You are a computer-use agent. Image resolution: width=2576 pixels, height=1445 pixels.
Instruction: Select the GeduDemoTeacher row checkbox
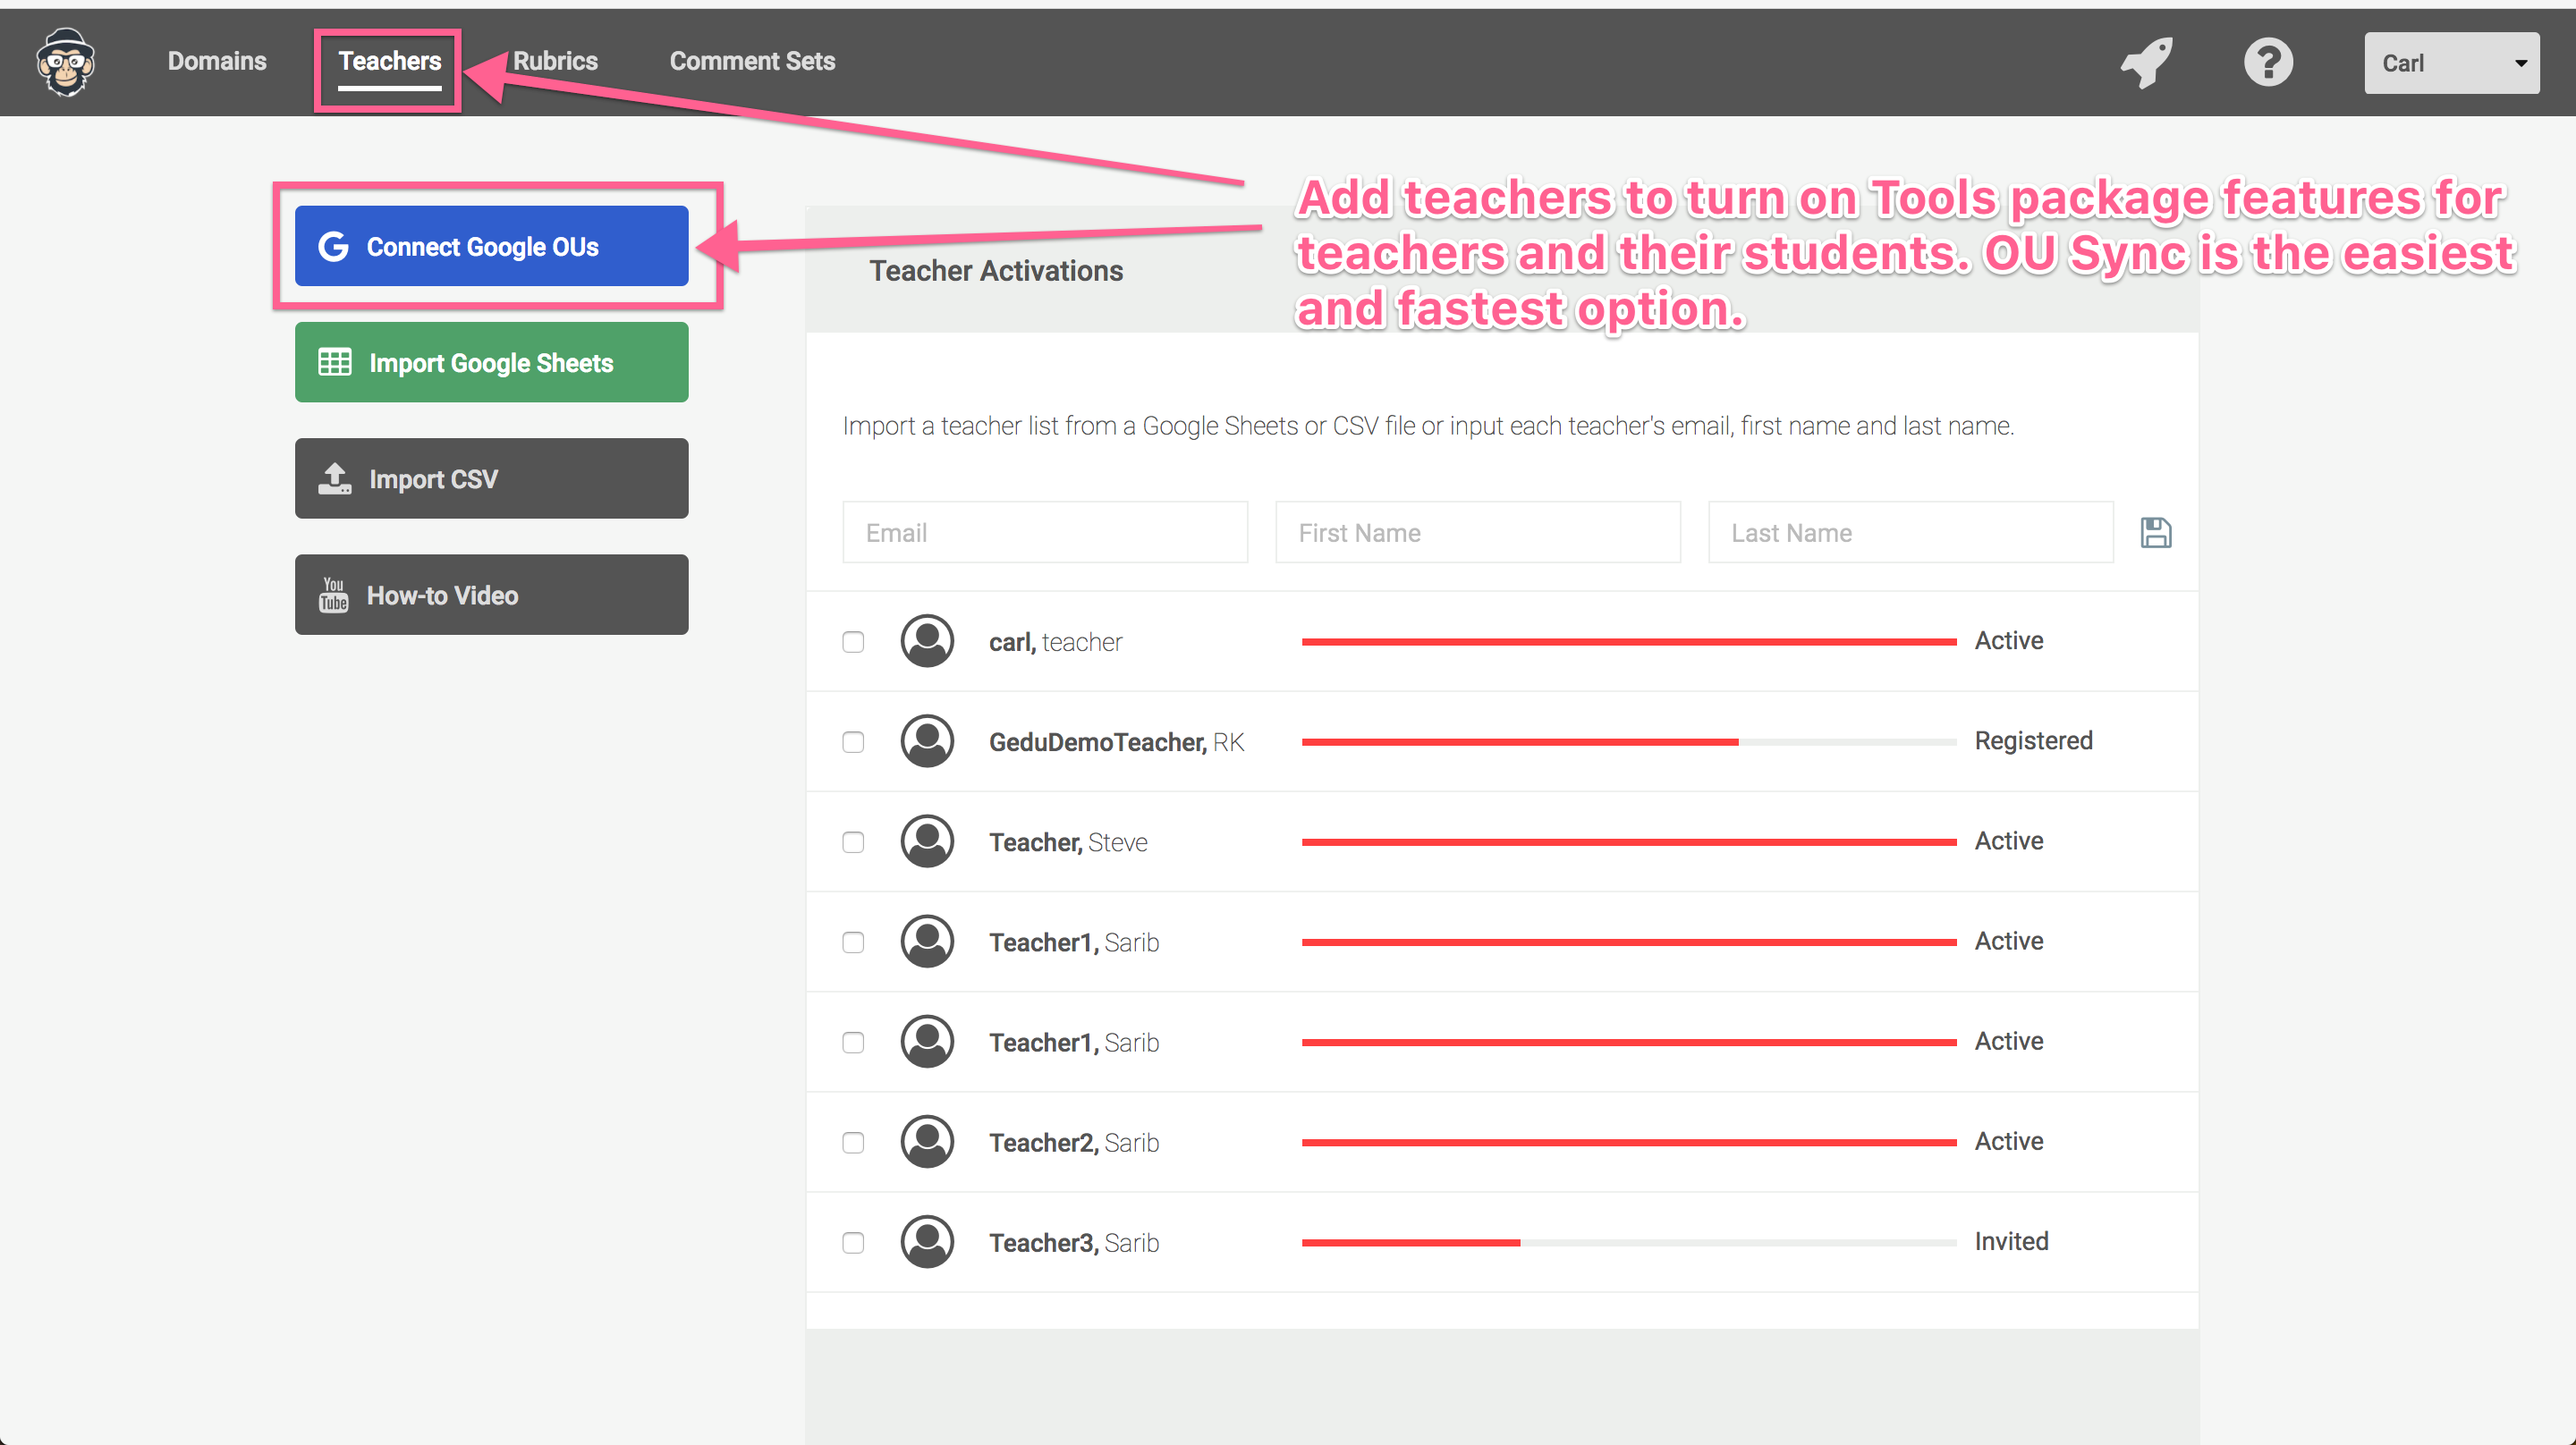pyautogui.click(x=853, y=742)
